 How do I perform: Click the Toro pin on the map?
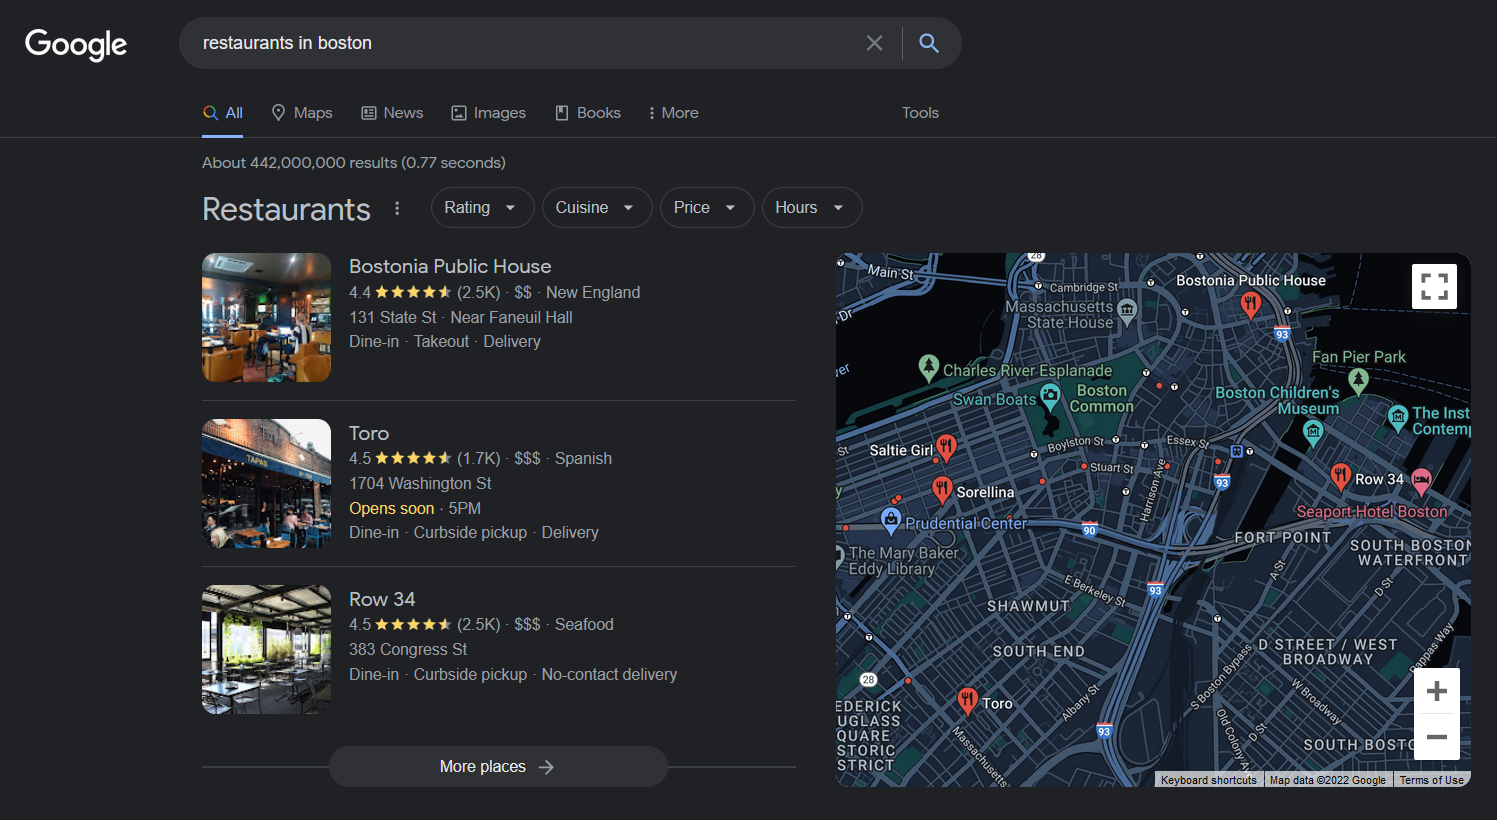point(967,700)
